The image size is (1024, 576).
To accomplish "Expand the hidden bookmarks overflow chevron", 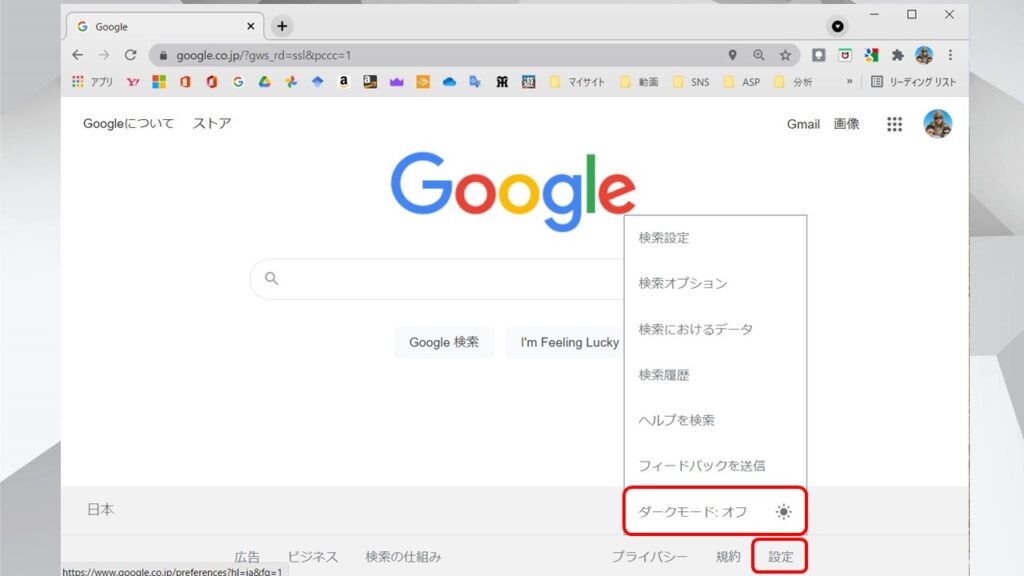I will 849,82.
